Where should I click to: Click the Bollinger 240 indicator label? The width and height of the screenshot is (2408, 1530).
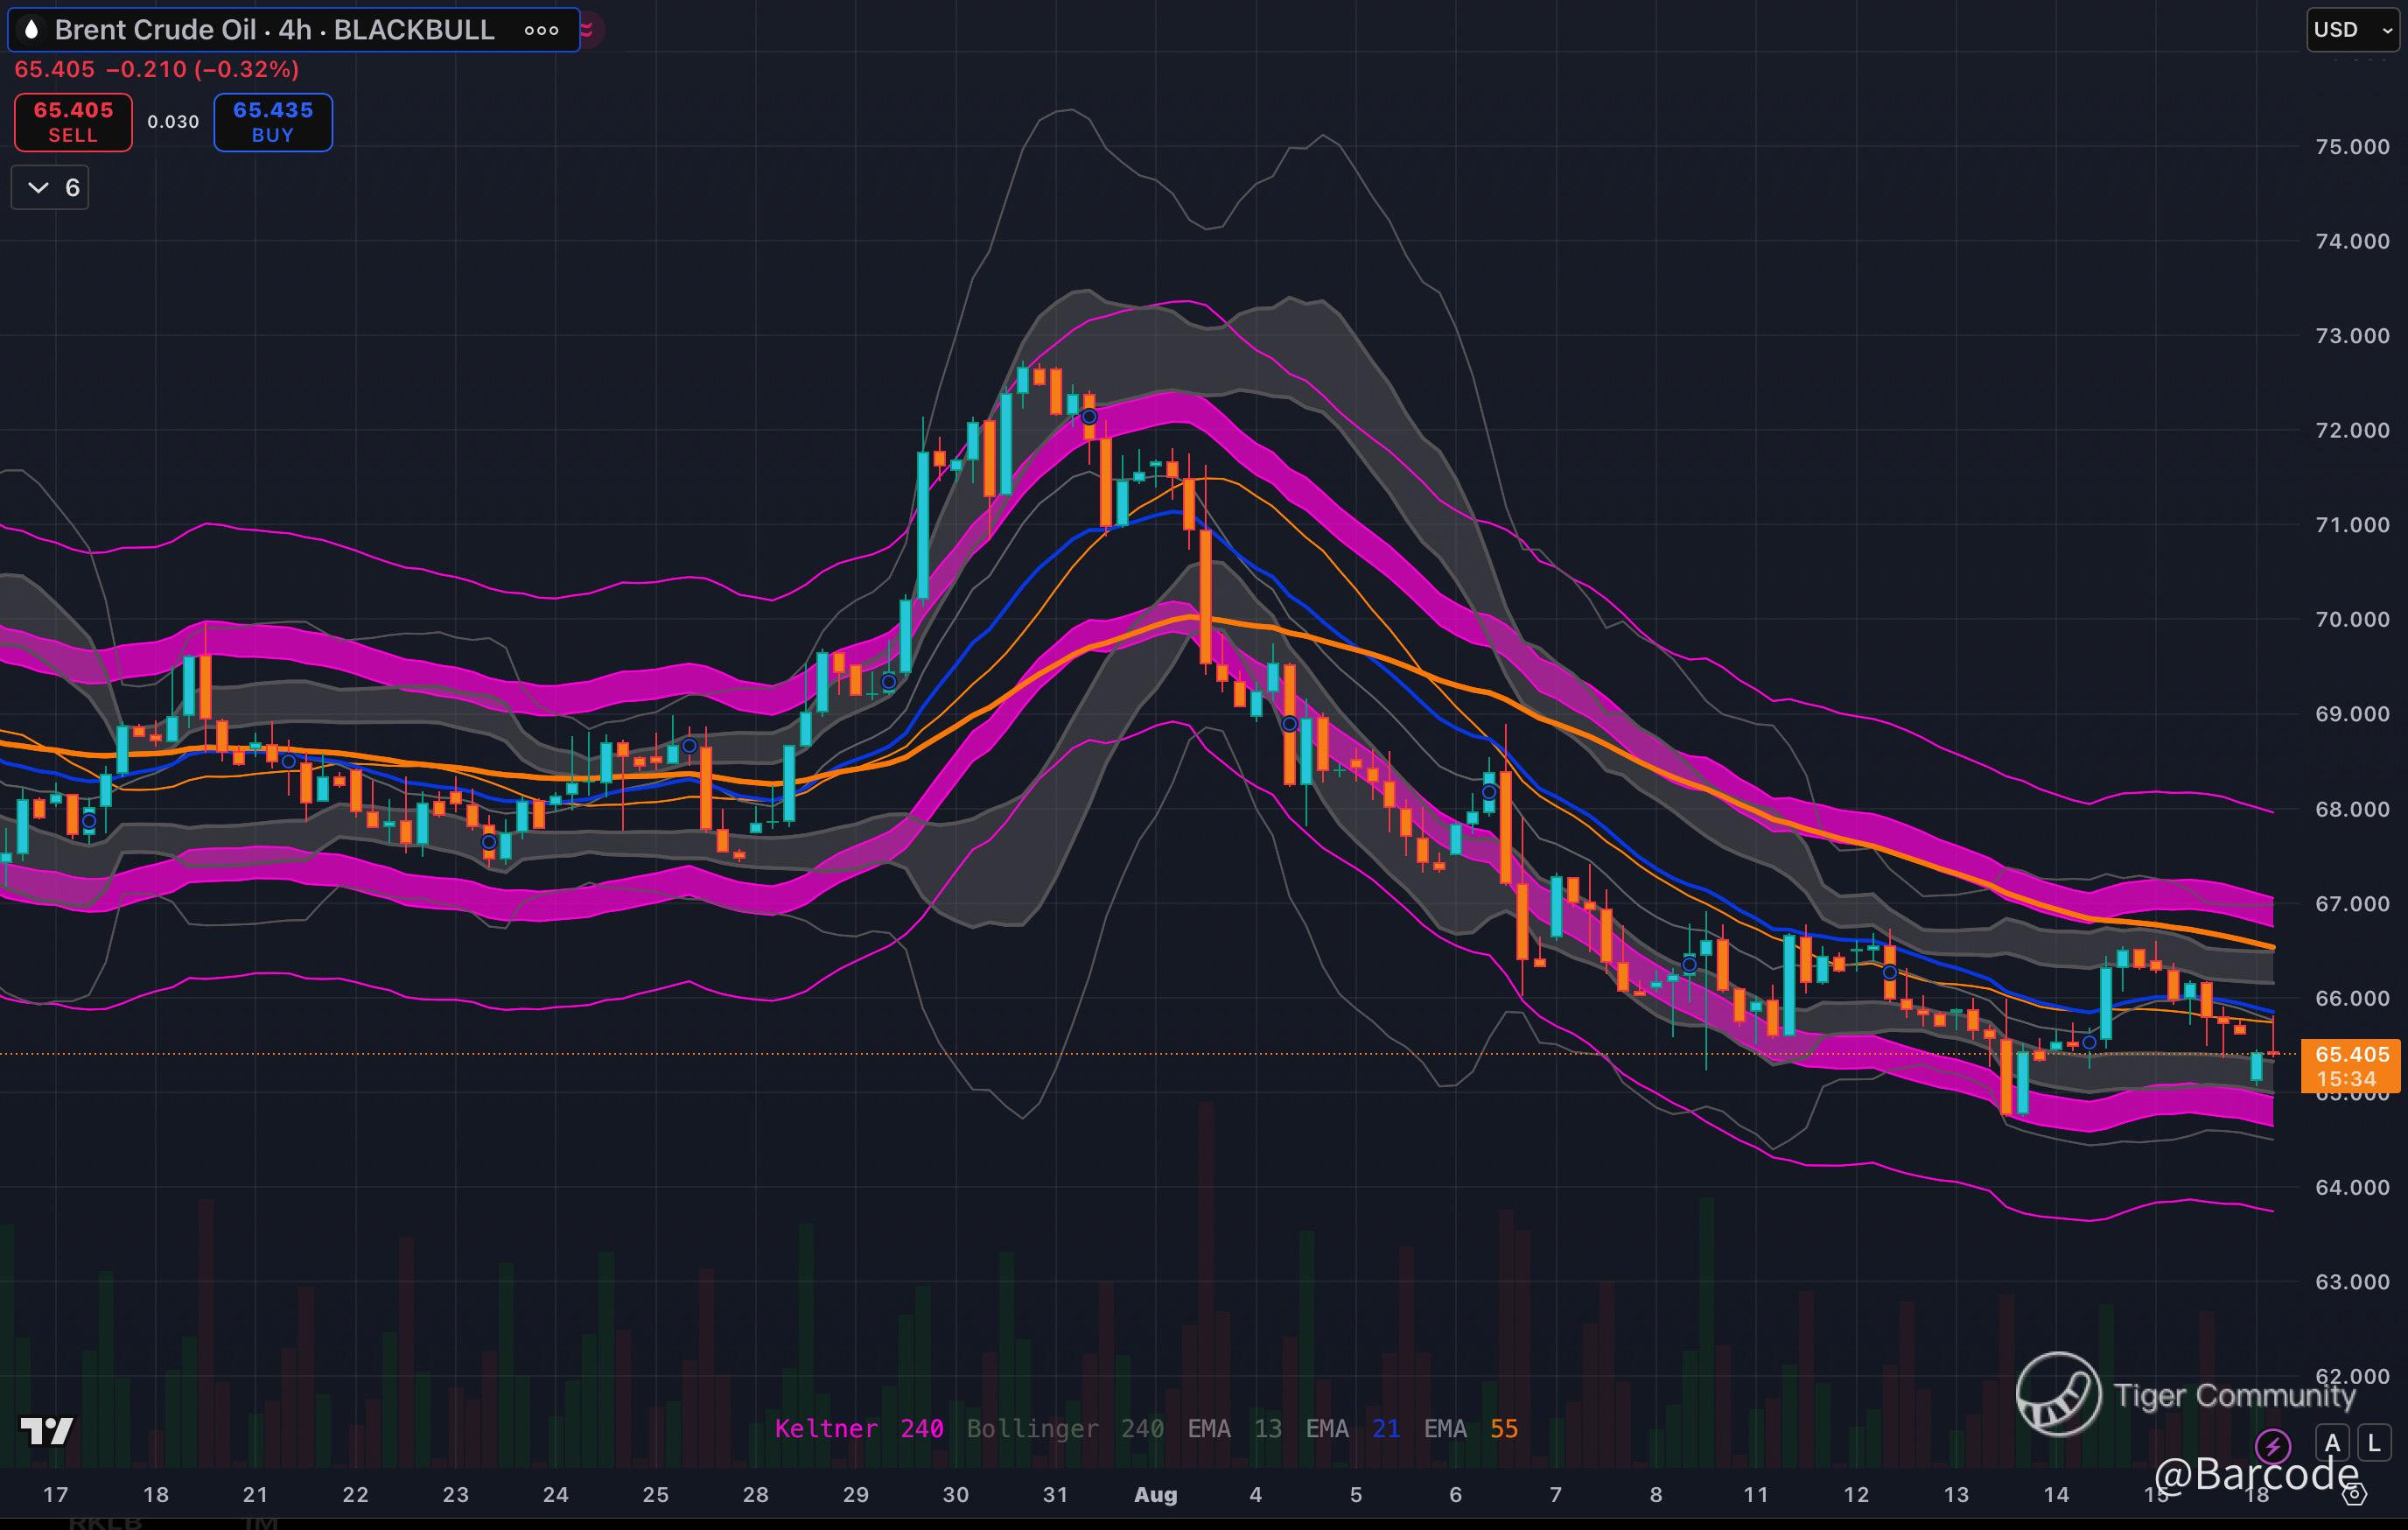point(1064,1429)
